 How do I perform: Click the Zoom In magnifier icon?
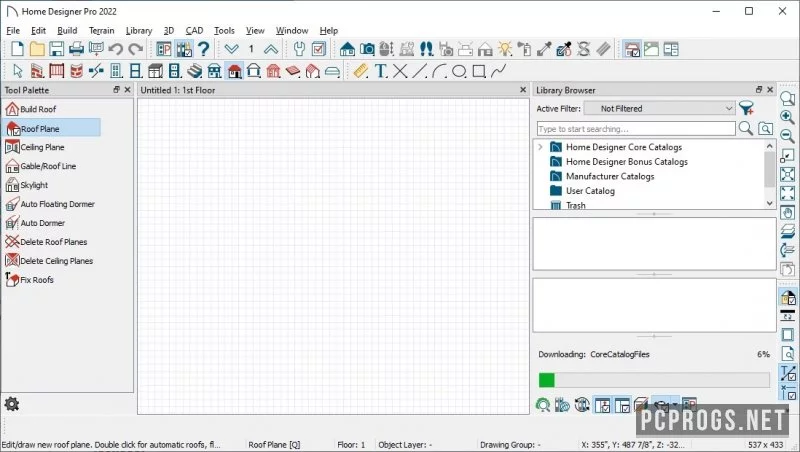point(787,117)
